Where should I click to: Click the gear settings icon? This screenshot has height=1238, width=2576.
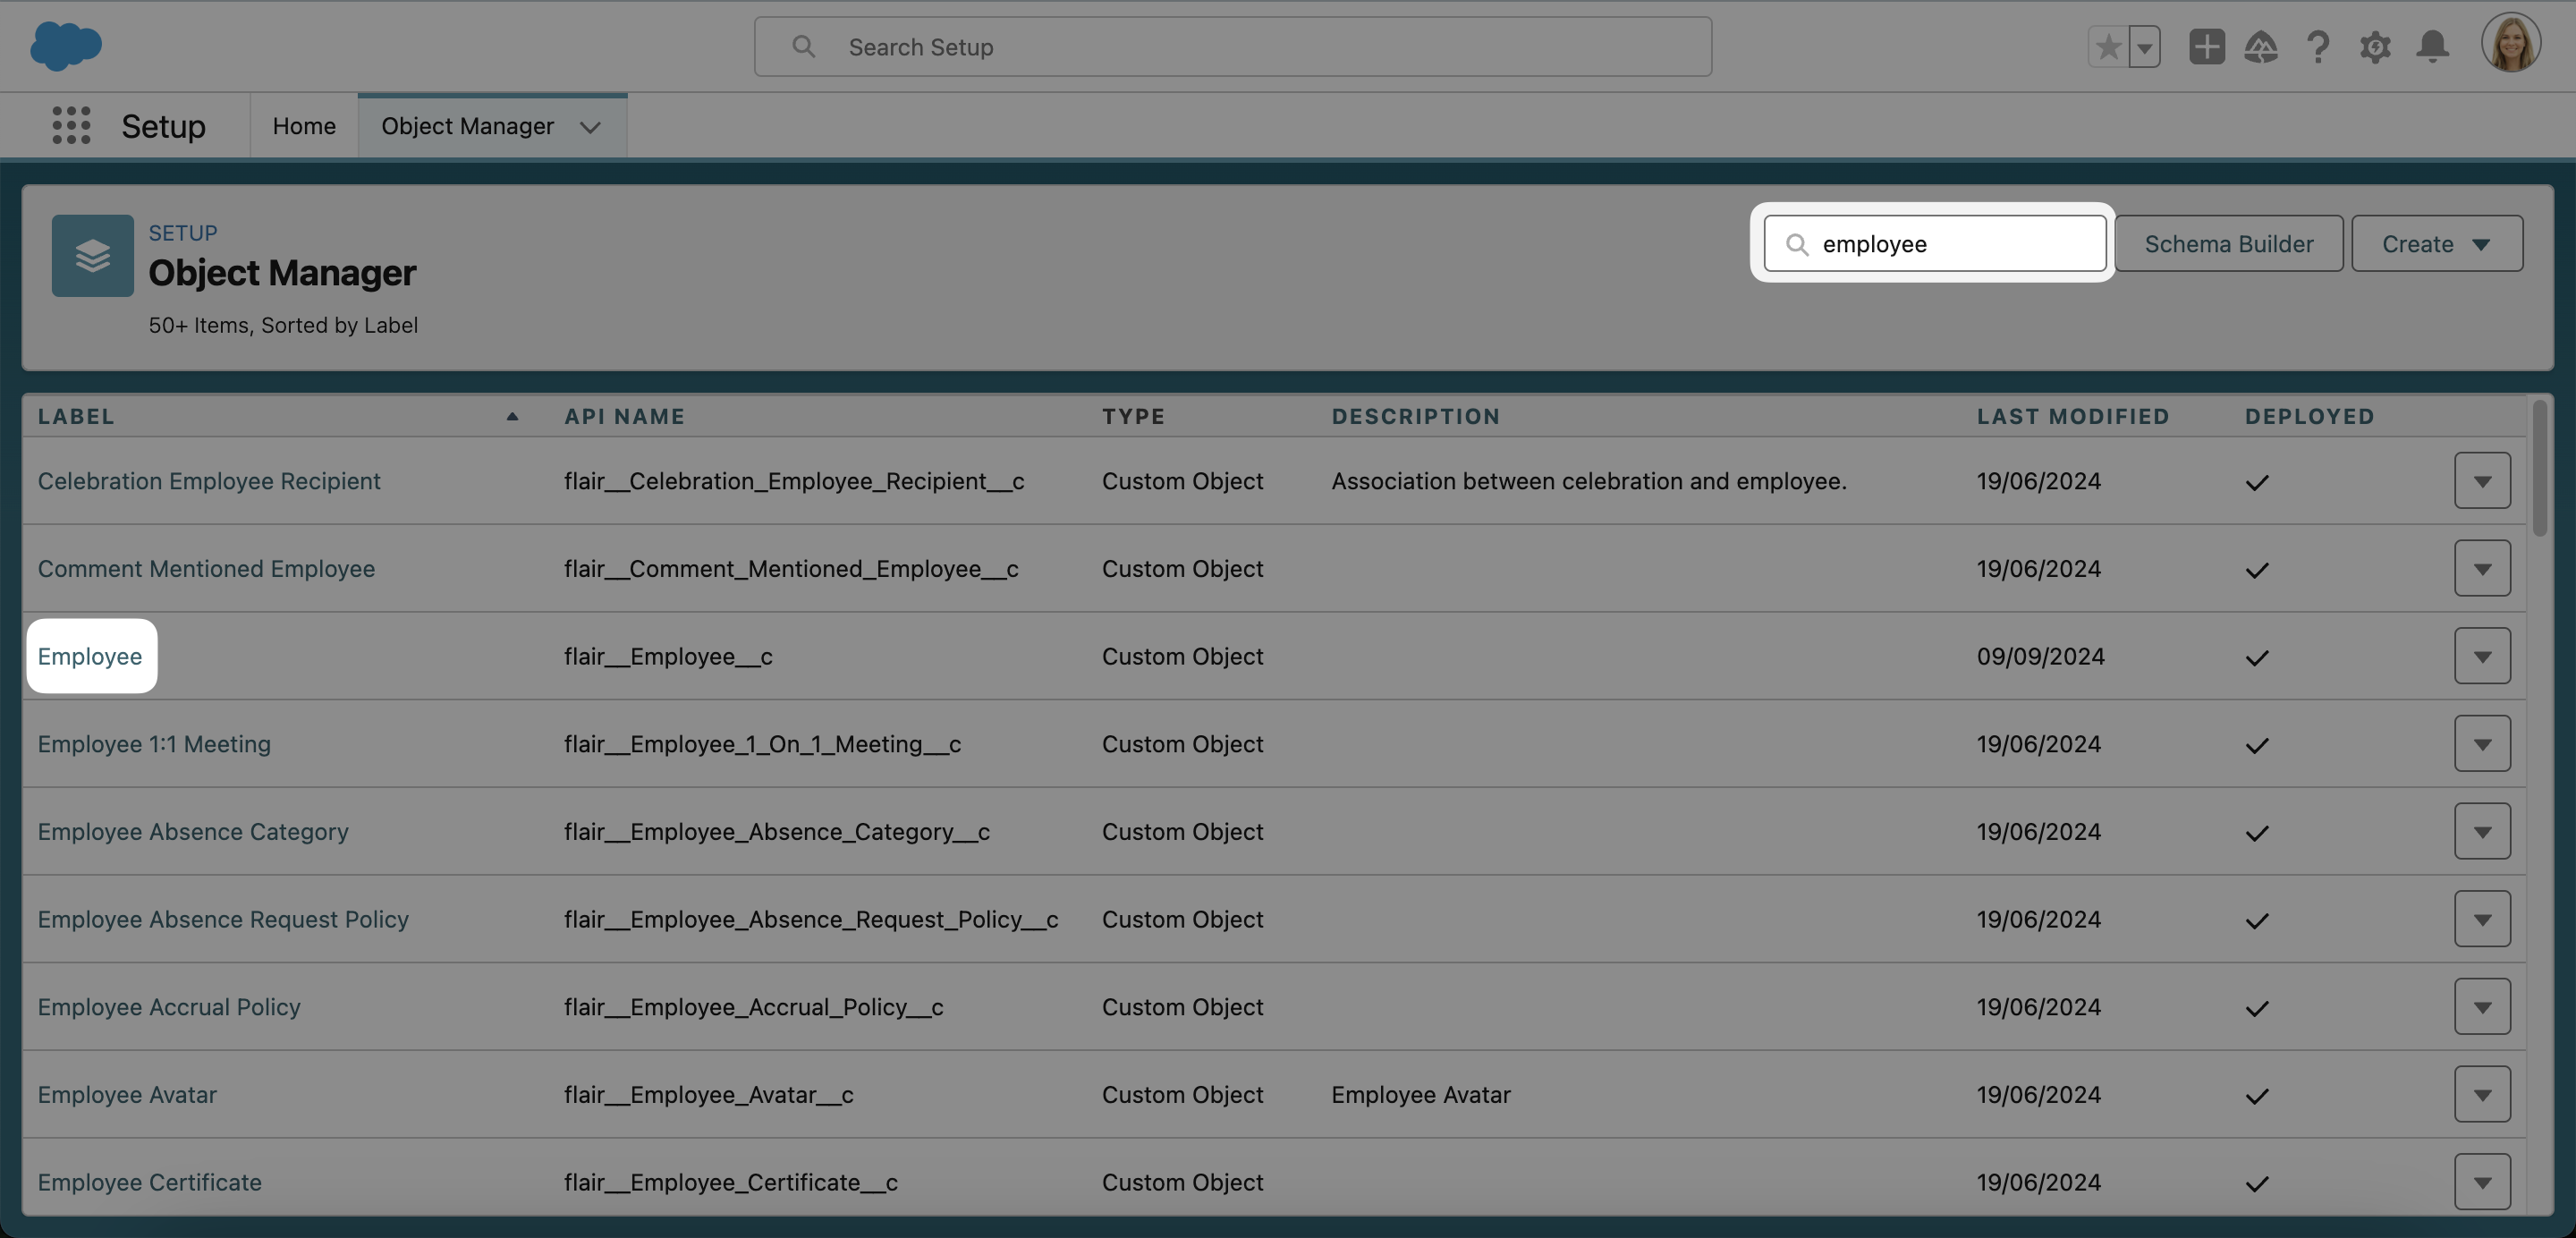[x=2376, y=45]
